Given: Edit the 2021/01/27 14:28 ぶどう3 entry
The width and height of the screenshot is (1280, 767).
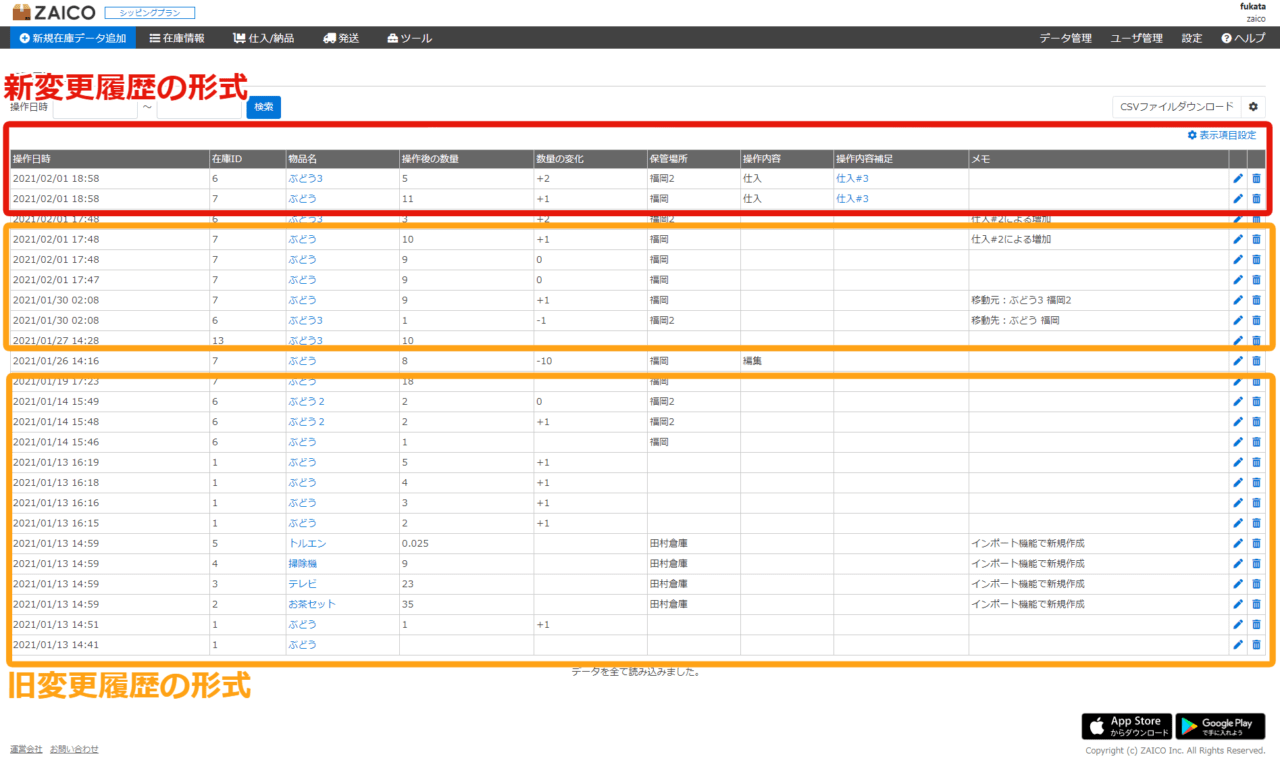Looking at the screenshot, I should 1238,341.
